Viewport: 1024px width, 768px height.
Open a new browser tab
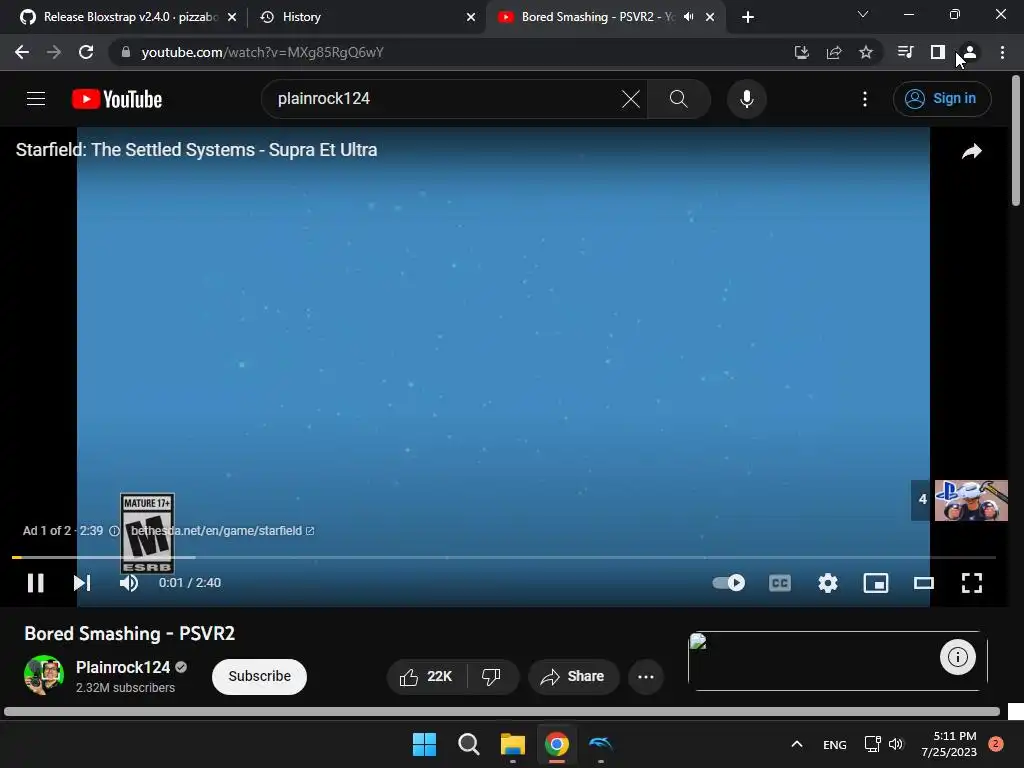(748, 17)
